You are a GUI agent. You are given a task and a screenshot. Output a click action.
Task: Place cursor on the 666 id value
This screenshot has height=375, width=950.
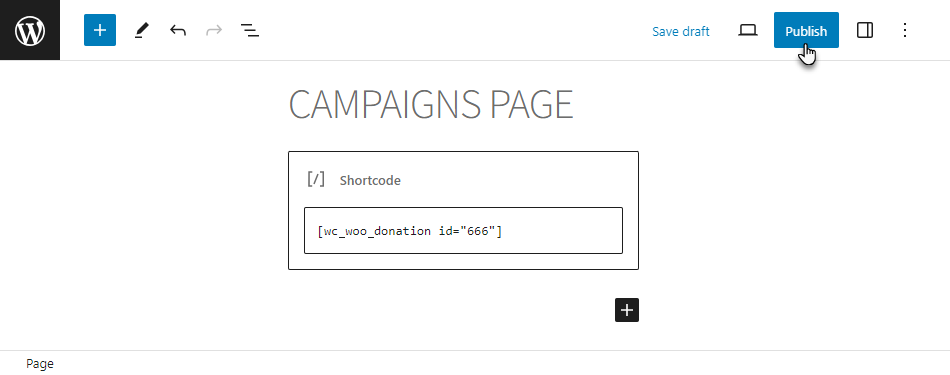click(478, 231)
